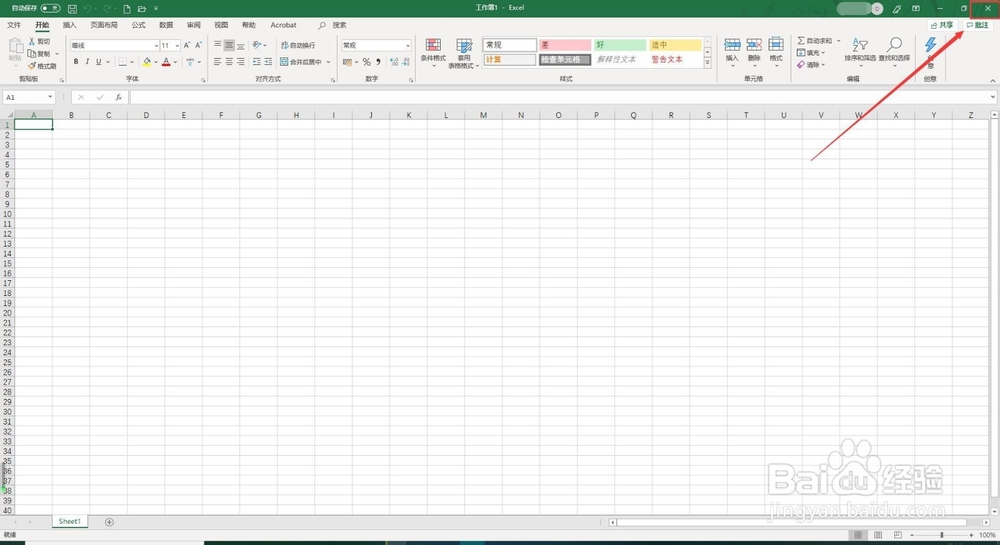Open the Borders dropdown arrow
This screenshot has height=545, width=1000.
coord(132,62)
